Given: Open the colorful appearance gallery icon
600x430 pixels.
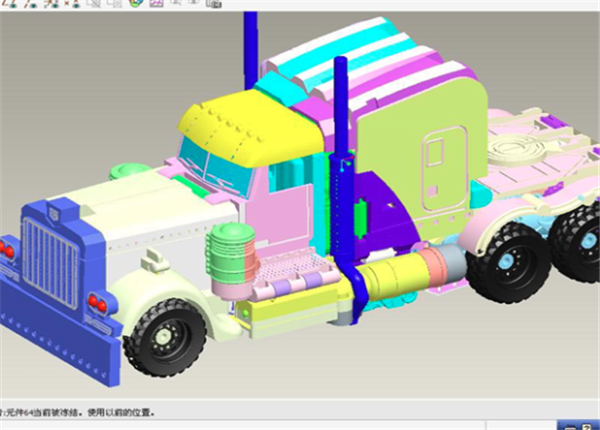Looking at the screenshot, I should 136,3.
